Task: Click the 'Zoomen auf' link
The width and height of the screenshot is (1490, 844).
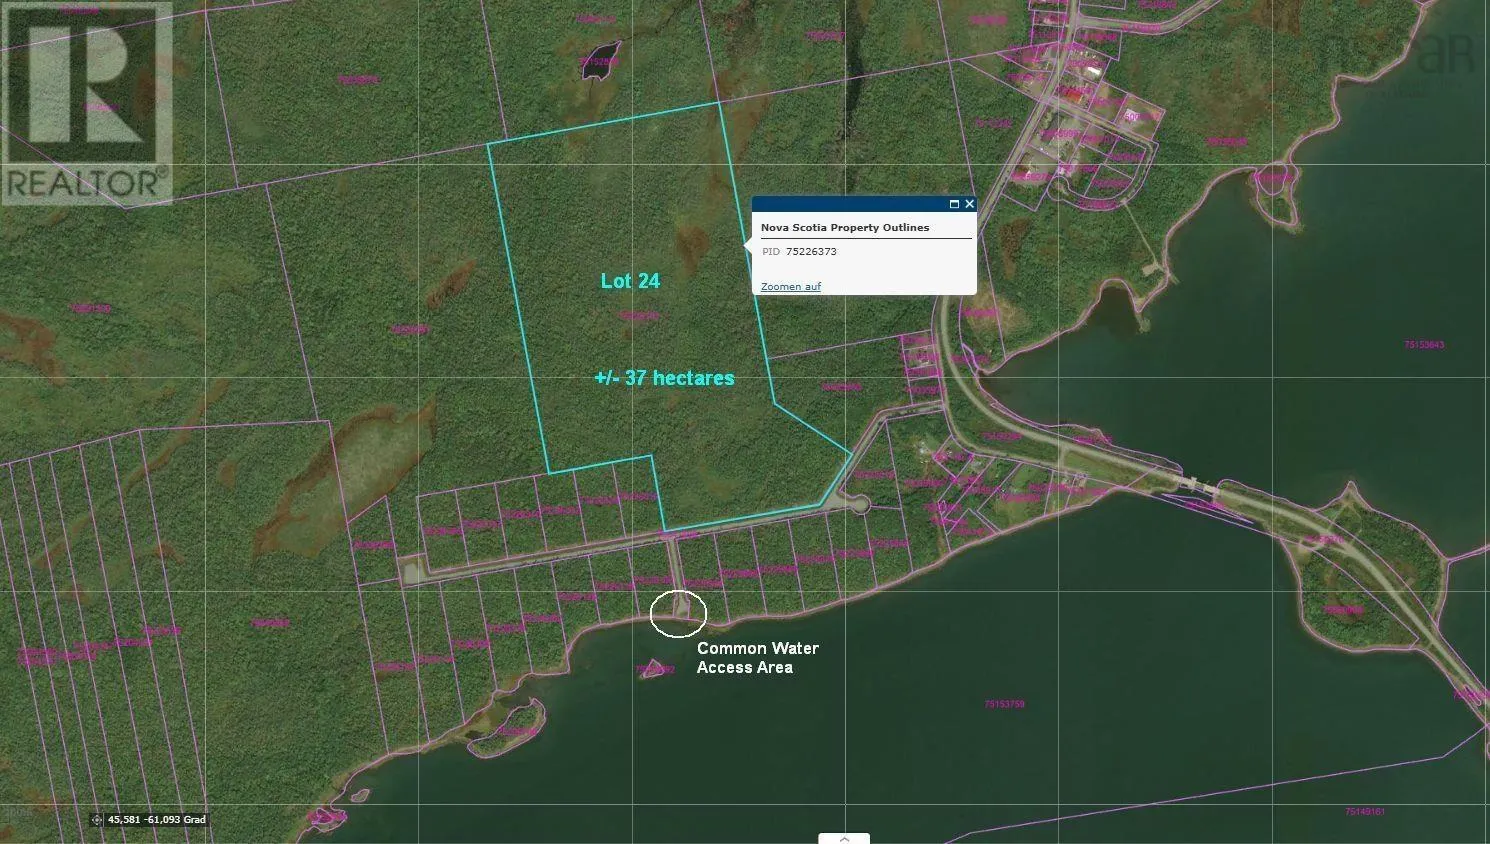Action: point(790,287)
